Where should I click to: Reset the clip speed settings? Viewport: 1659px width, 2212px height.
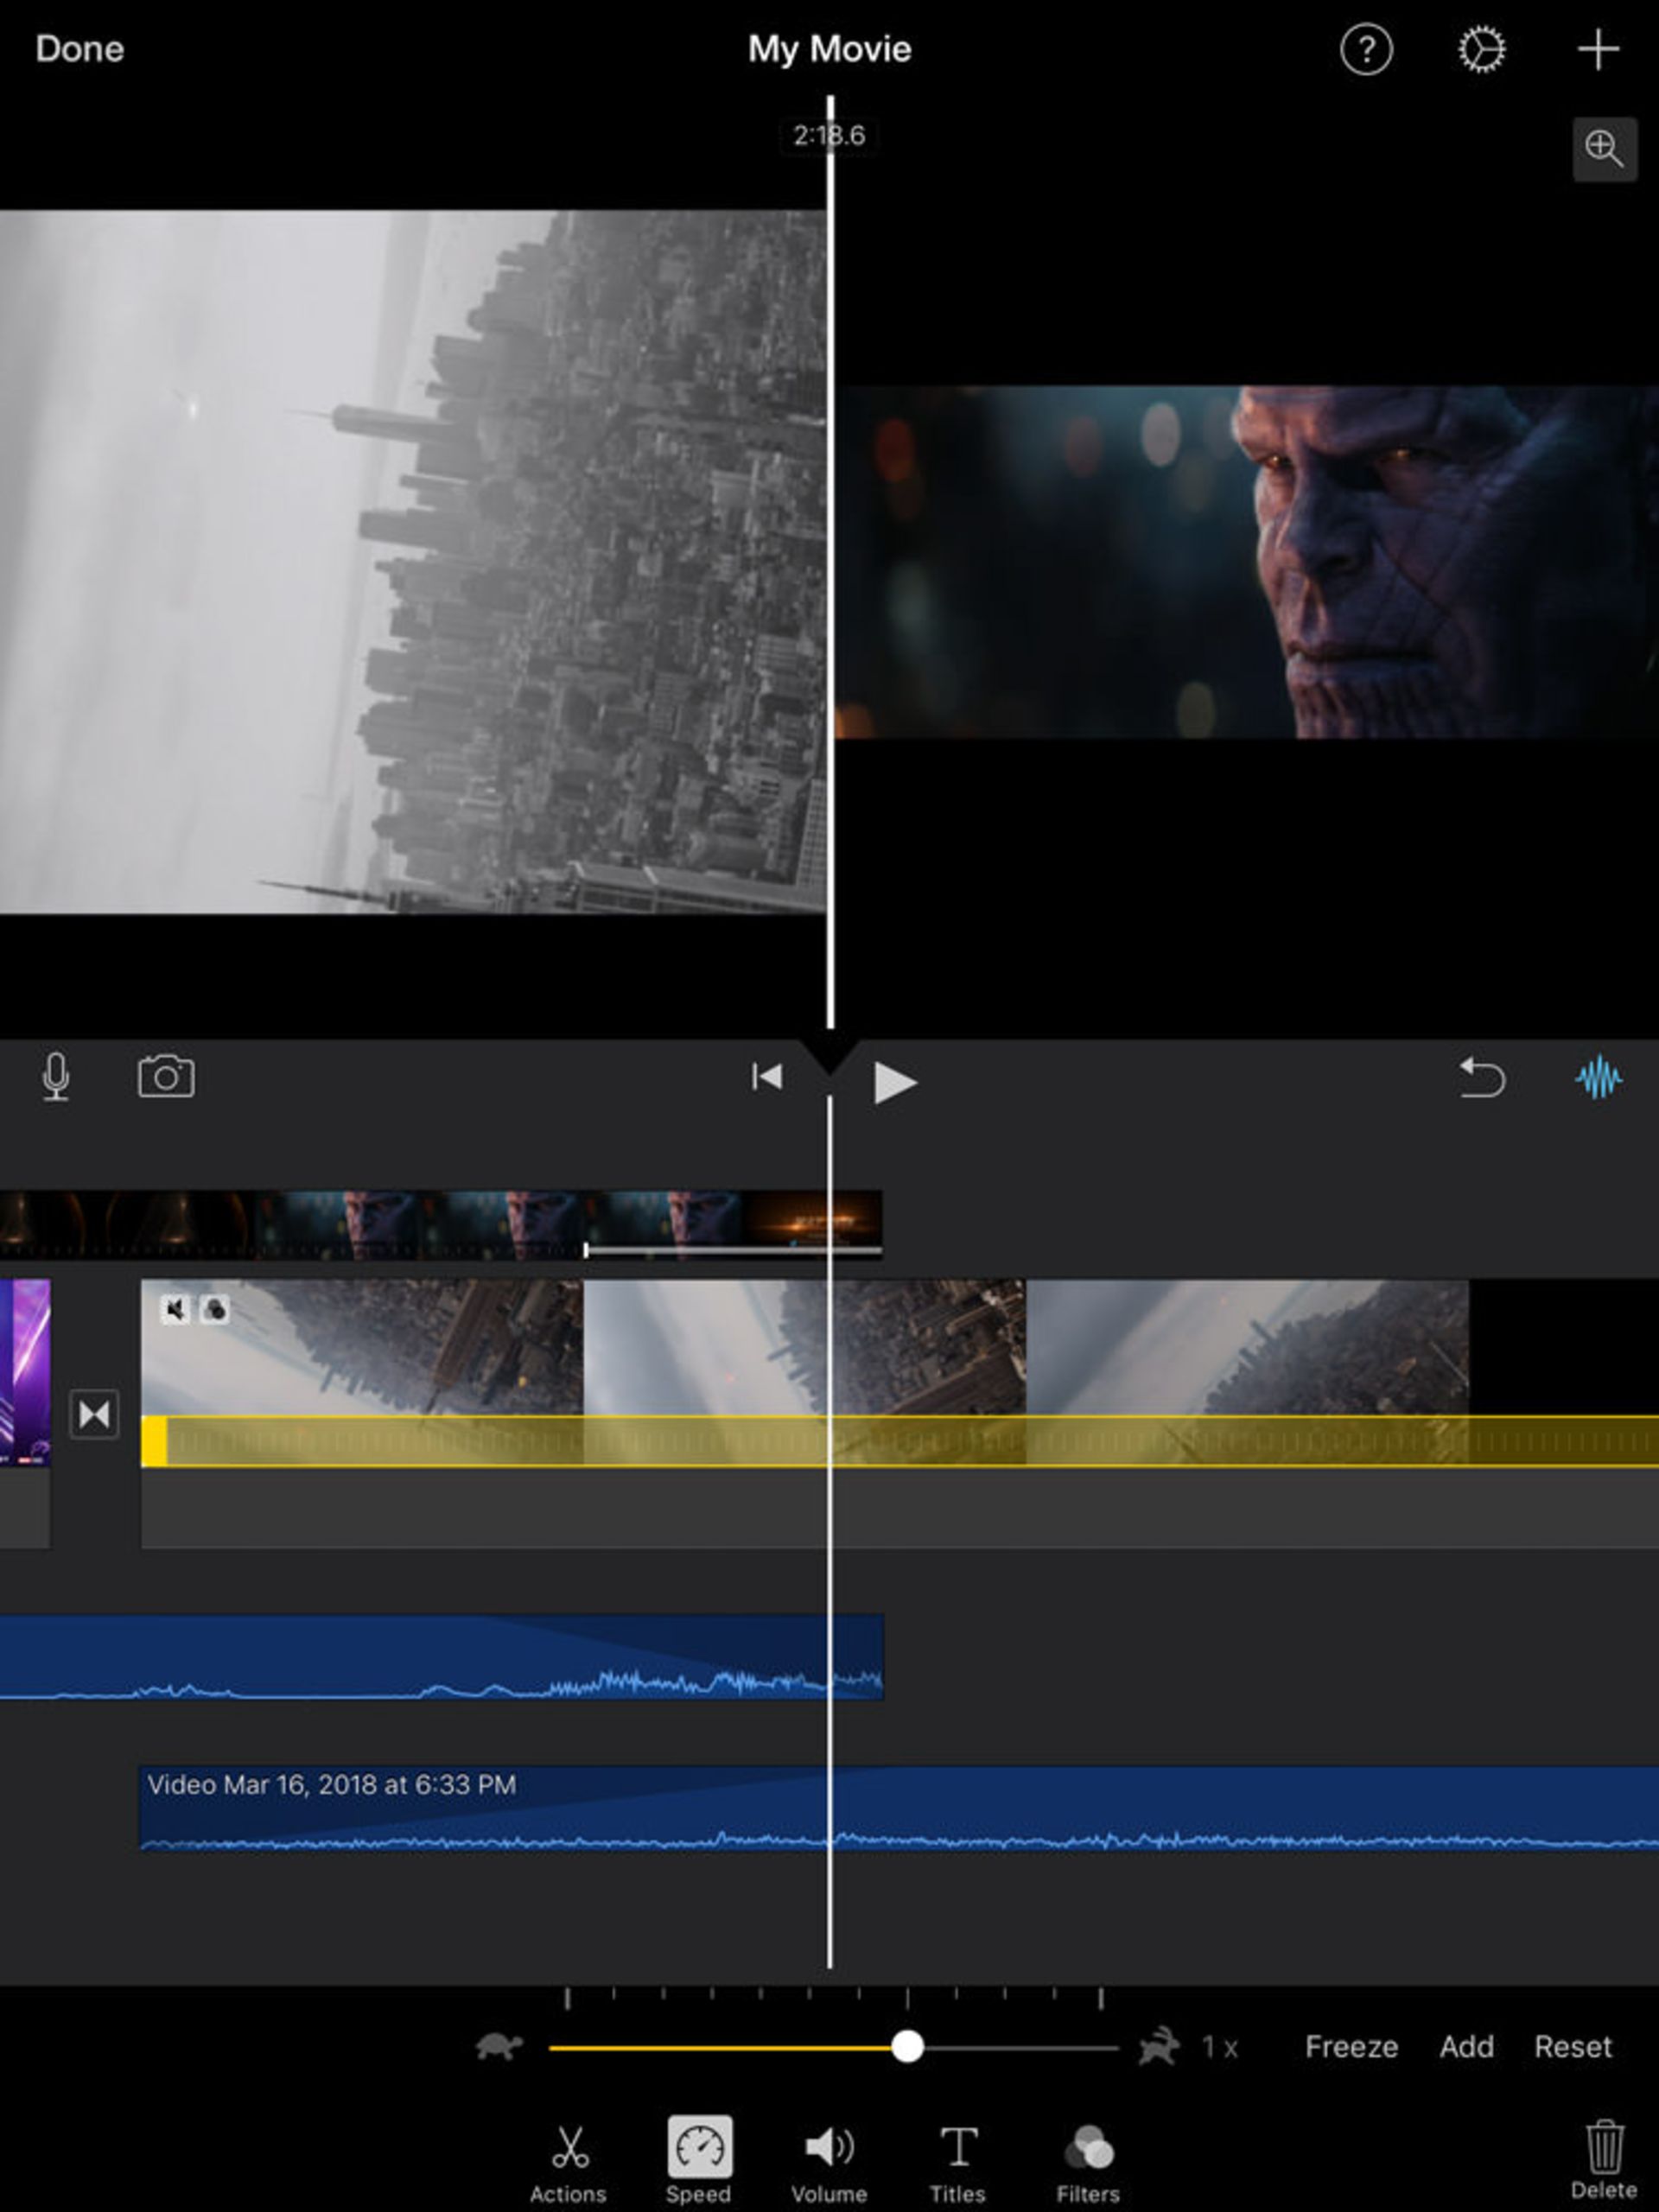1573,2047
